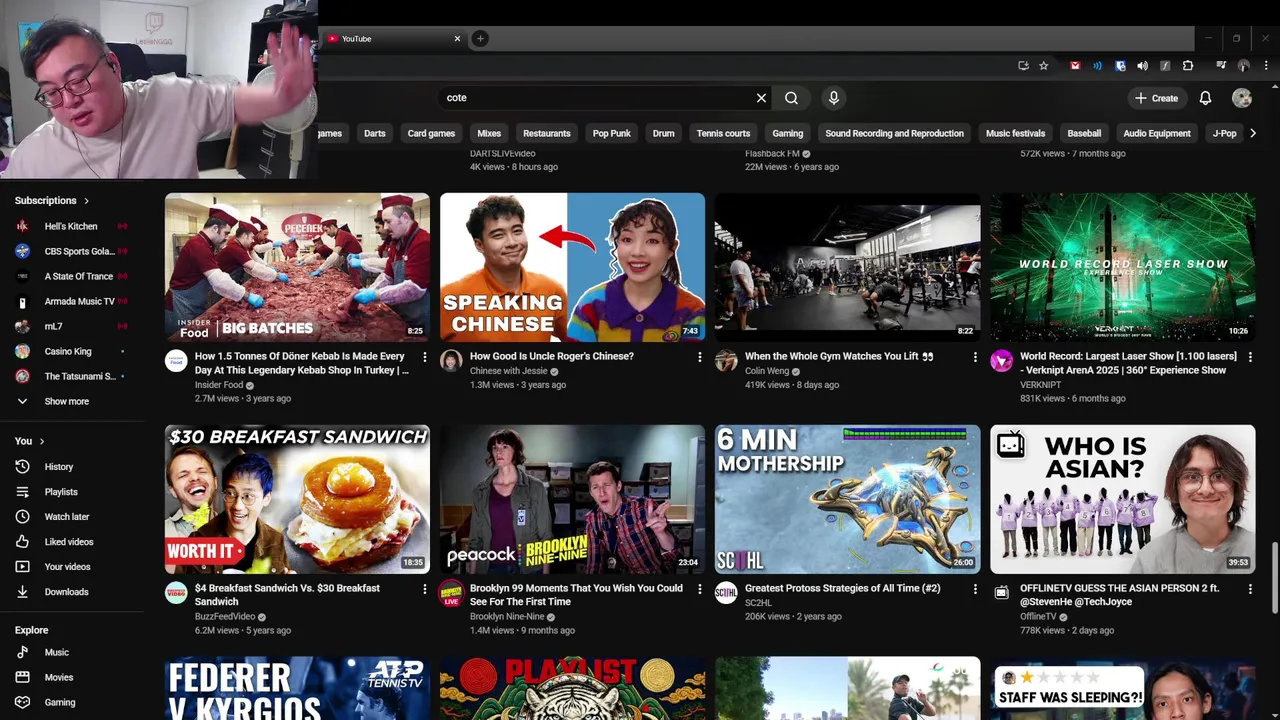Open the Chinese with Jessie channel link
This screenshot has width=1280, height=720.
(x=508, y=371)
